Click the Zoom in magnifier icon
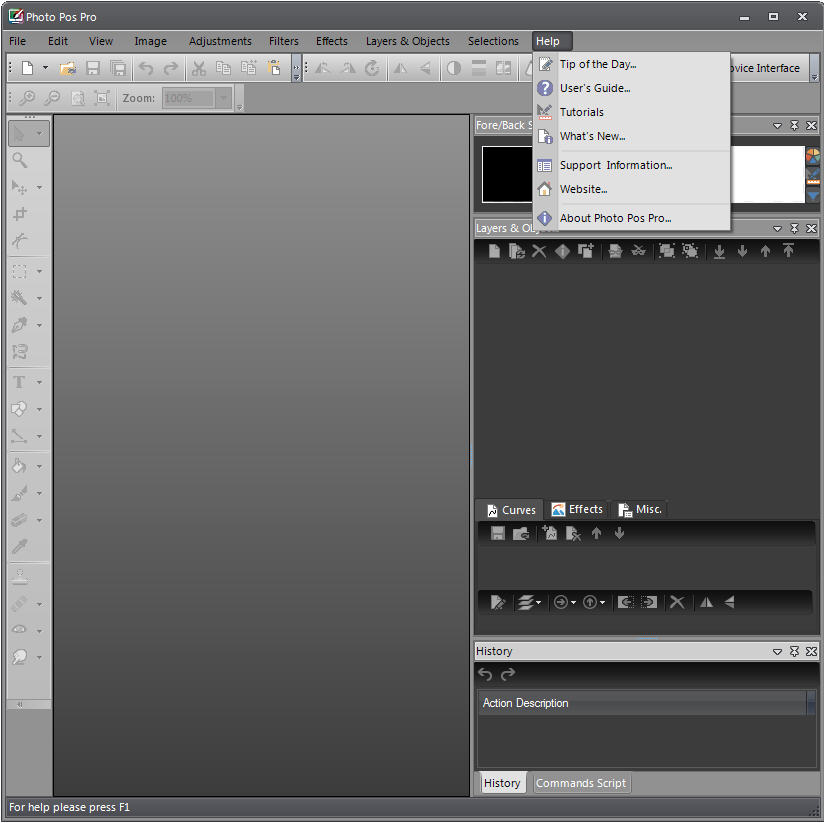Screen dimensions: 824x823 [x=27, y=98]
